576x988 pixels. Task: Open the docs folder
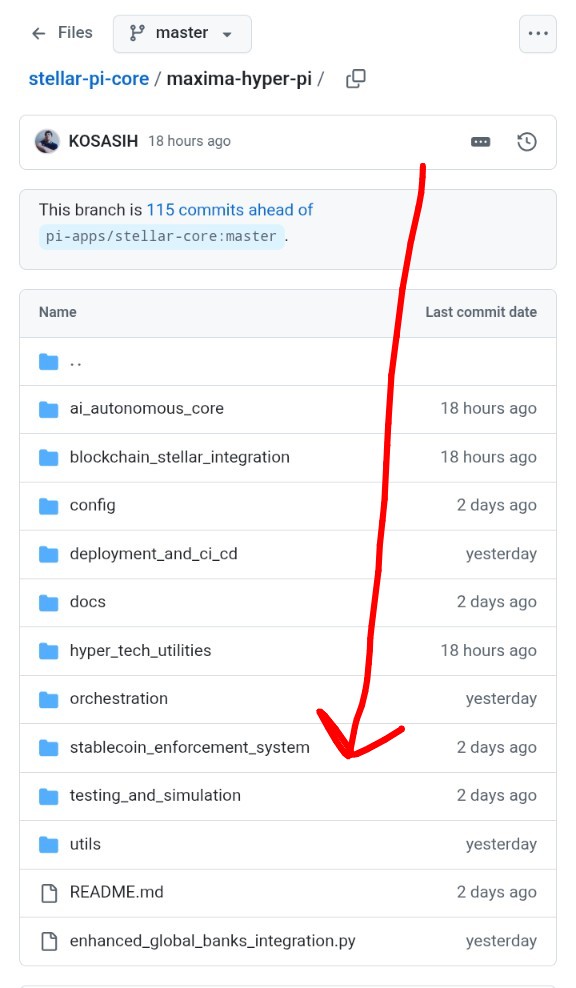88,602
